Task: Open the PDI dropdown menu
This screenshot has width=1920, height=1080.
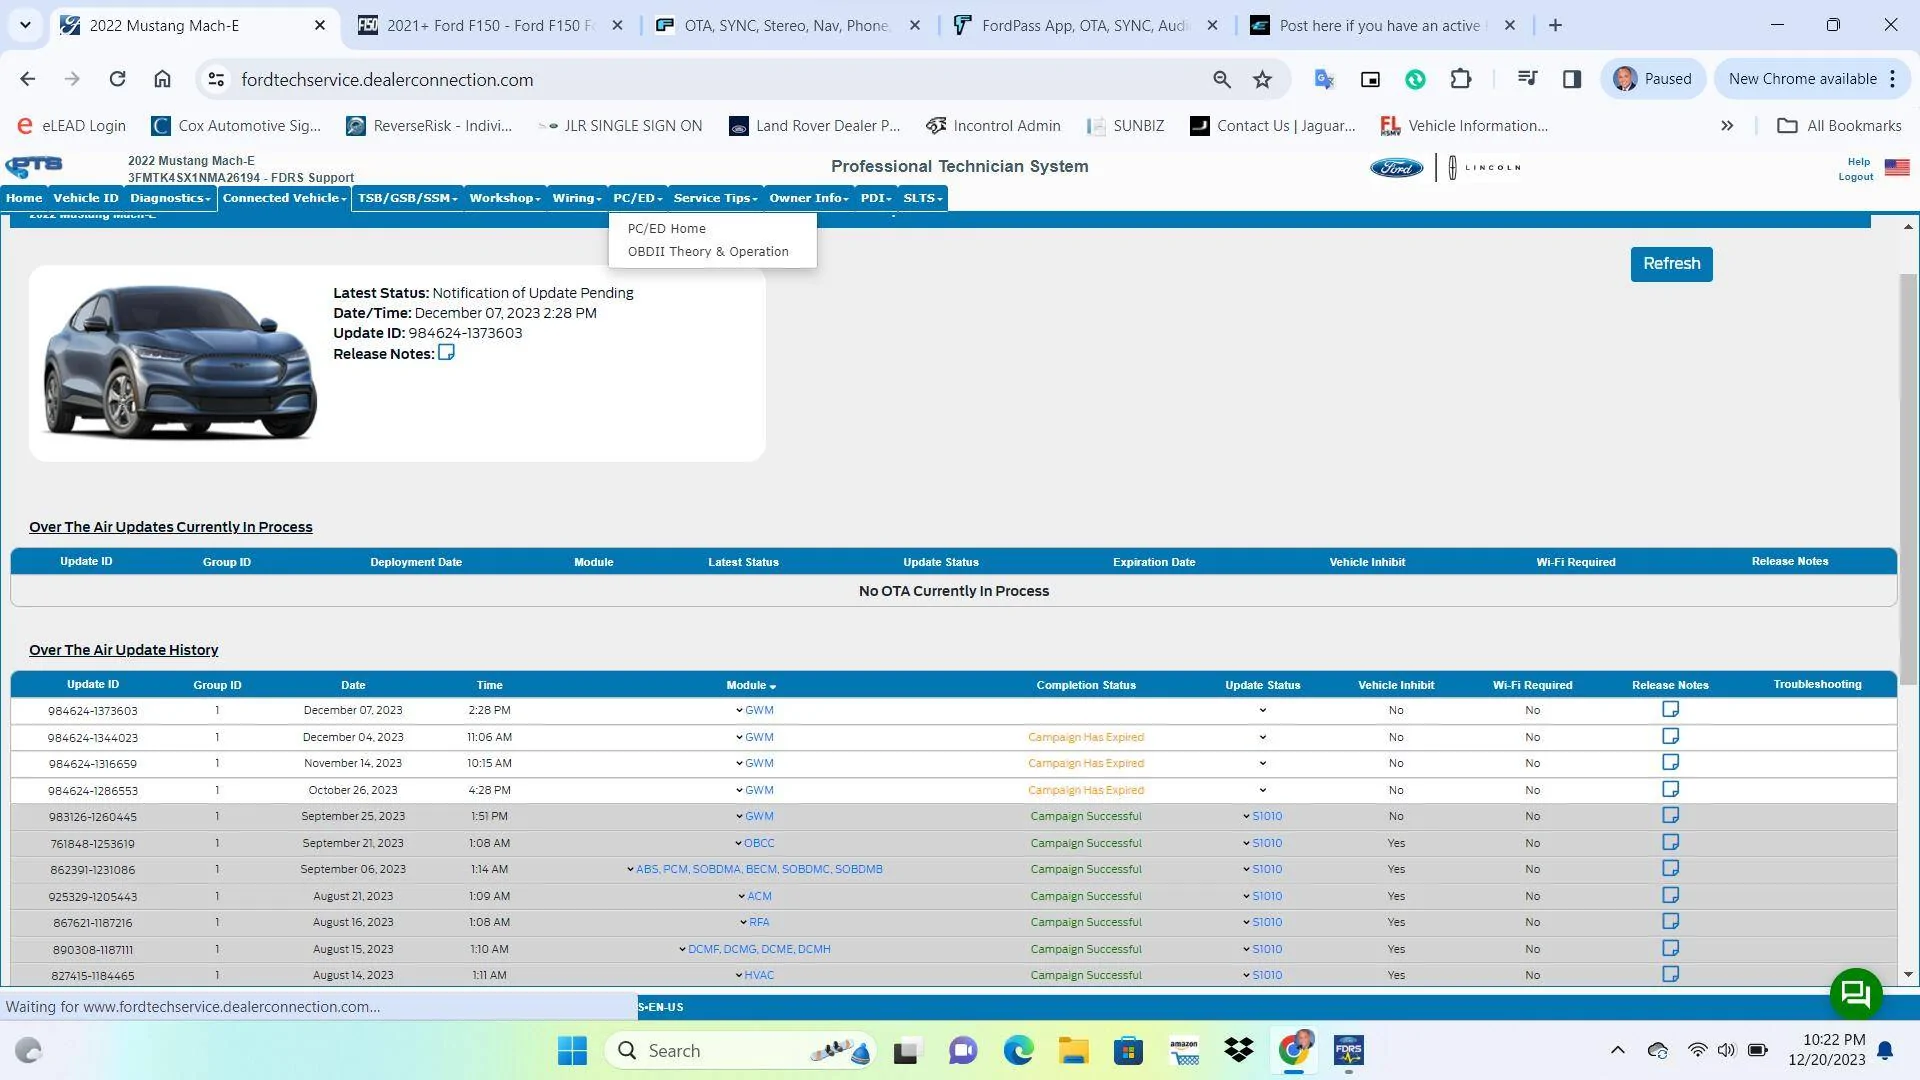Action: (x=876, y=198)
